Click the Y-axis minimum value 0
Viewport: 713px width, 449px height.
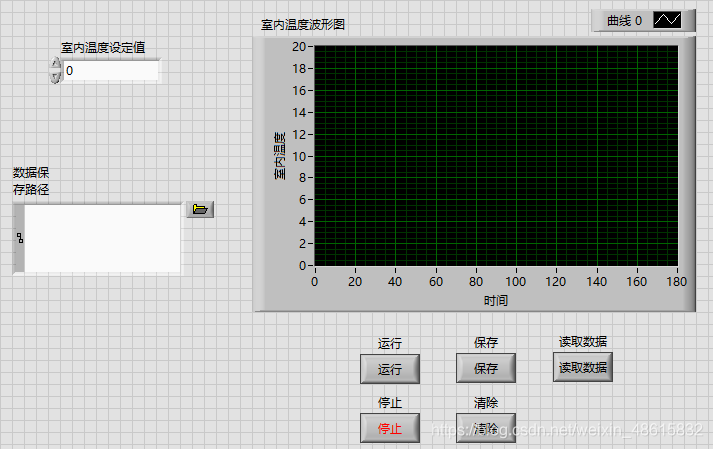[302, 265]
